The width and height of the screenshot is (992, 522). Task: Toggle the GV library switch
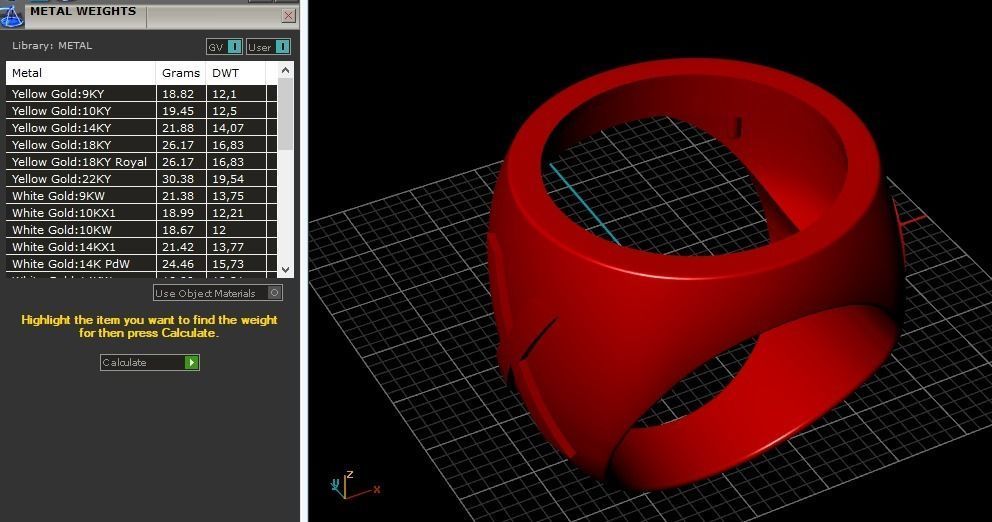[x=224, y=47]
